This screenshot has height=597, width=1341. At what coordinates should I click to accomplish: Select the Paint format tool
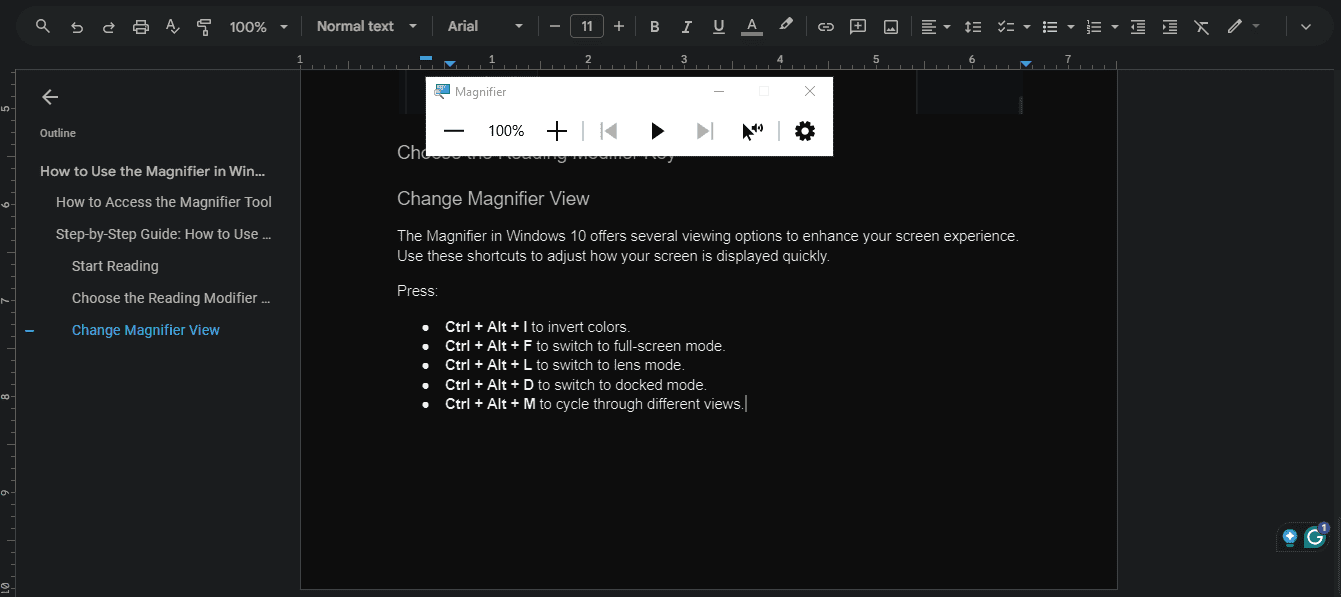coord(204,27)
